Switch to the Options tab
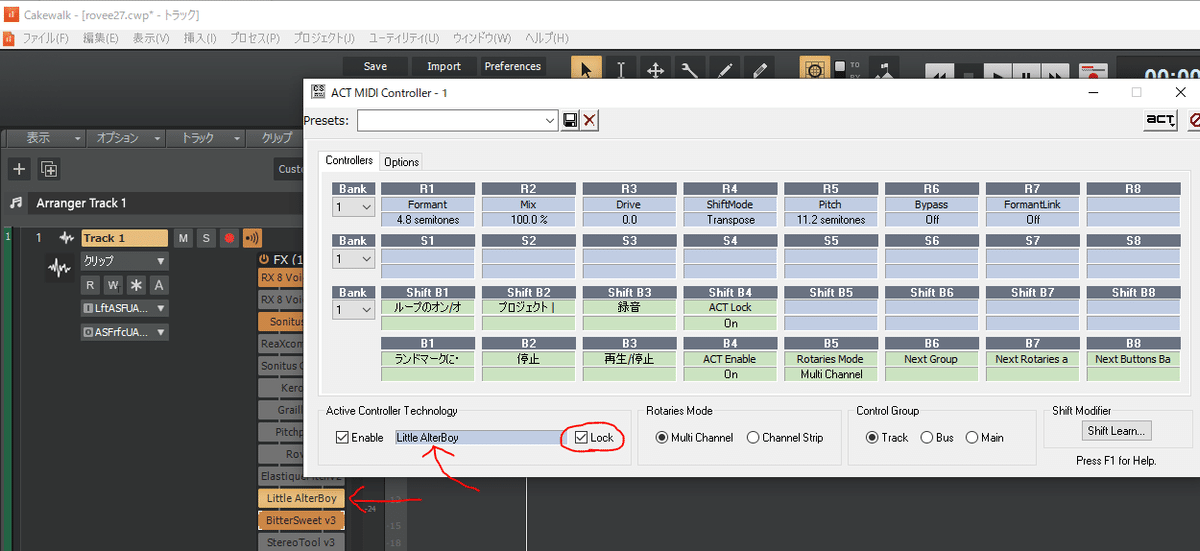The image size is (1200, 551). [x=402, y=162]
